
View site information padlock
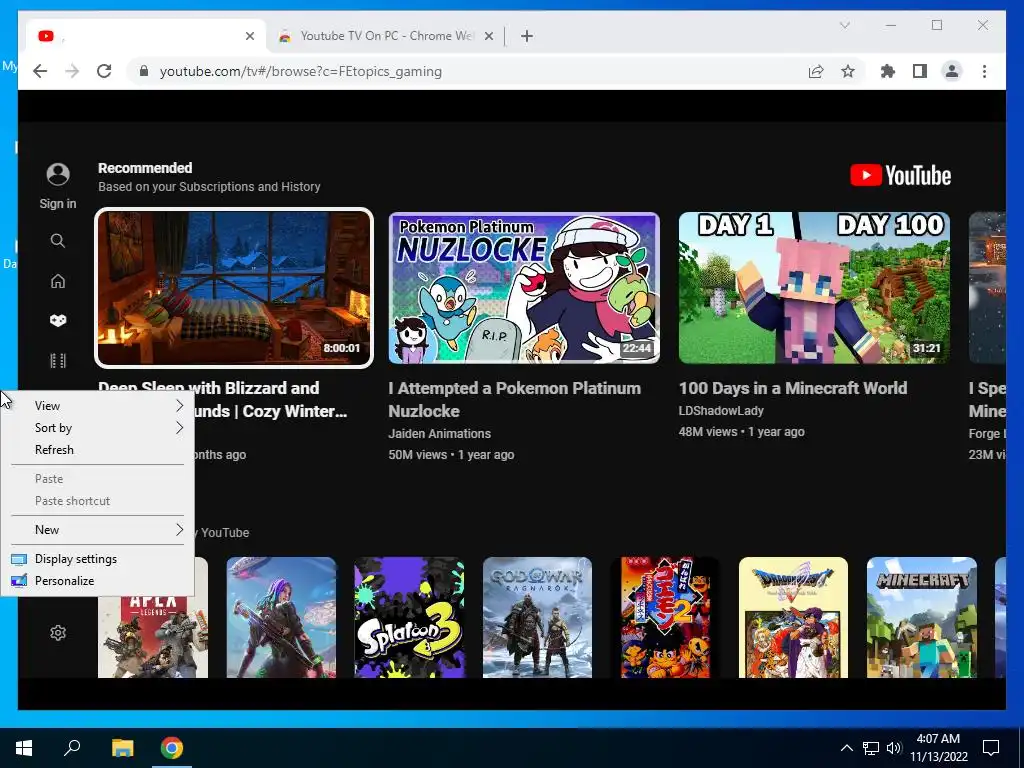[144, 71]
